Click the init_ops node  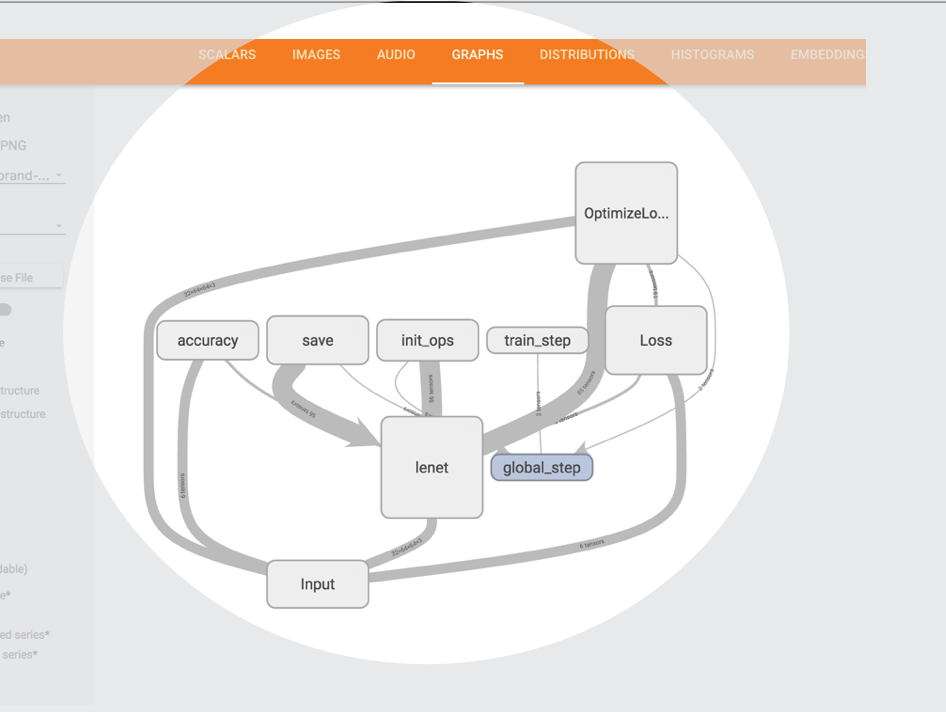pos(427,341)
